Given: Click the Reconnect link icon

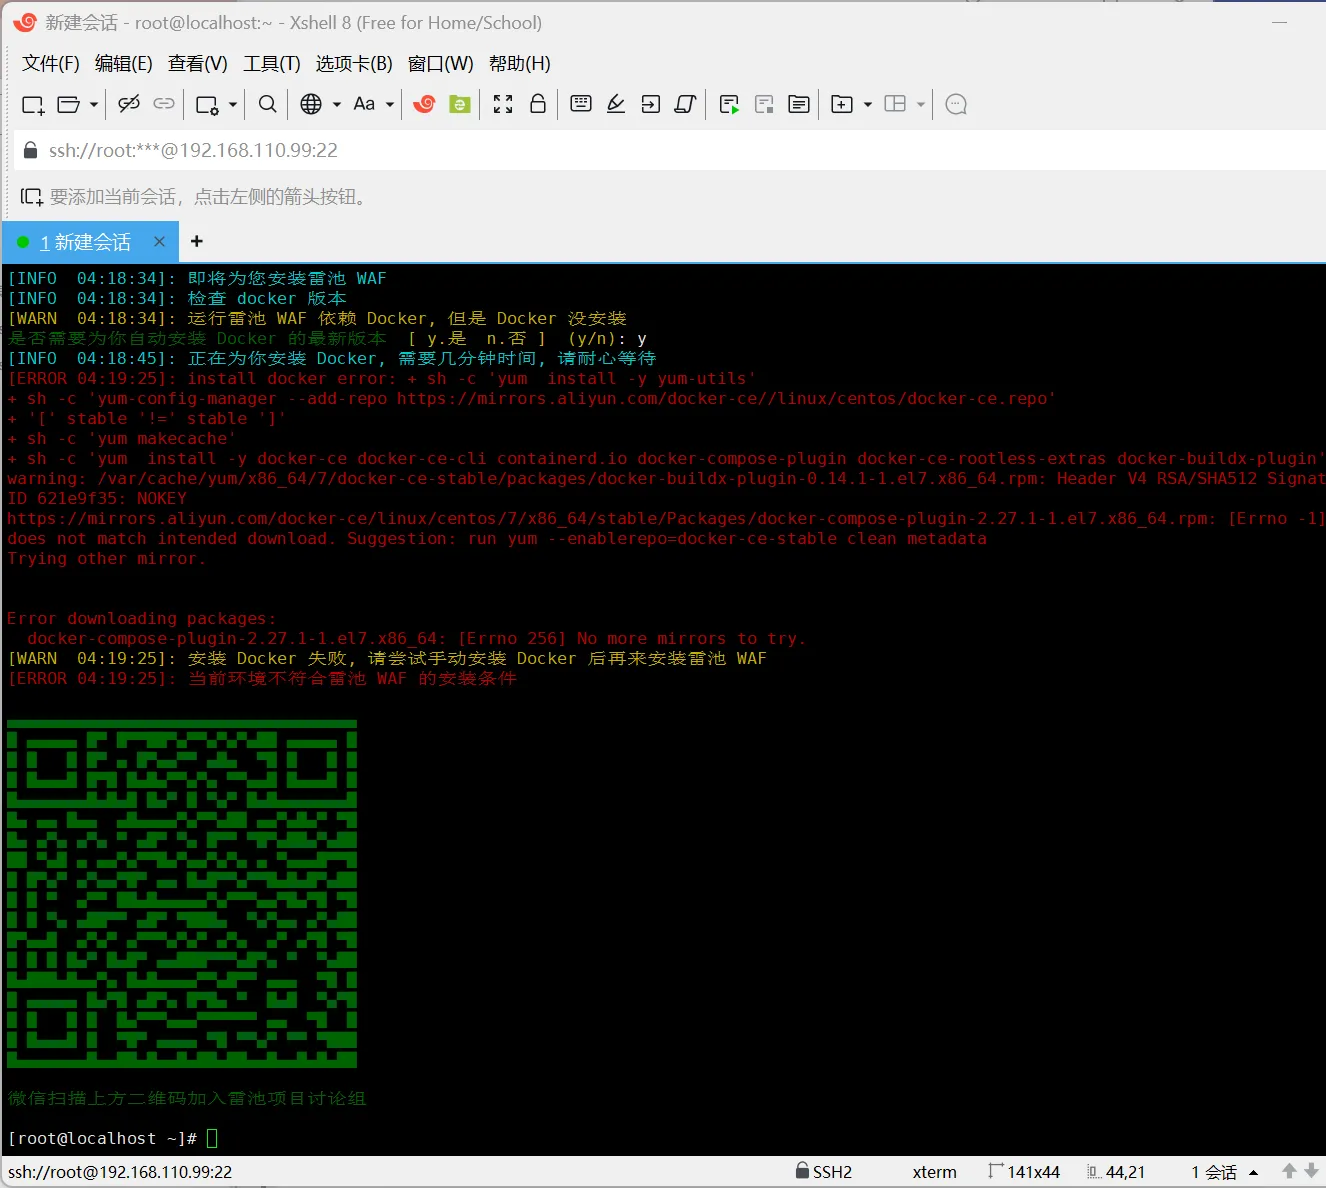Looking at the screenshot, I should click(164, 104).
